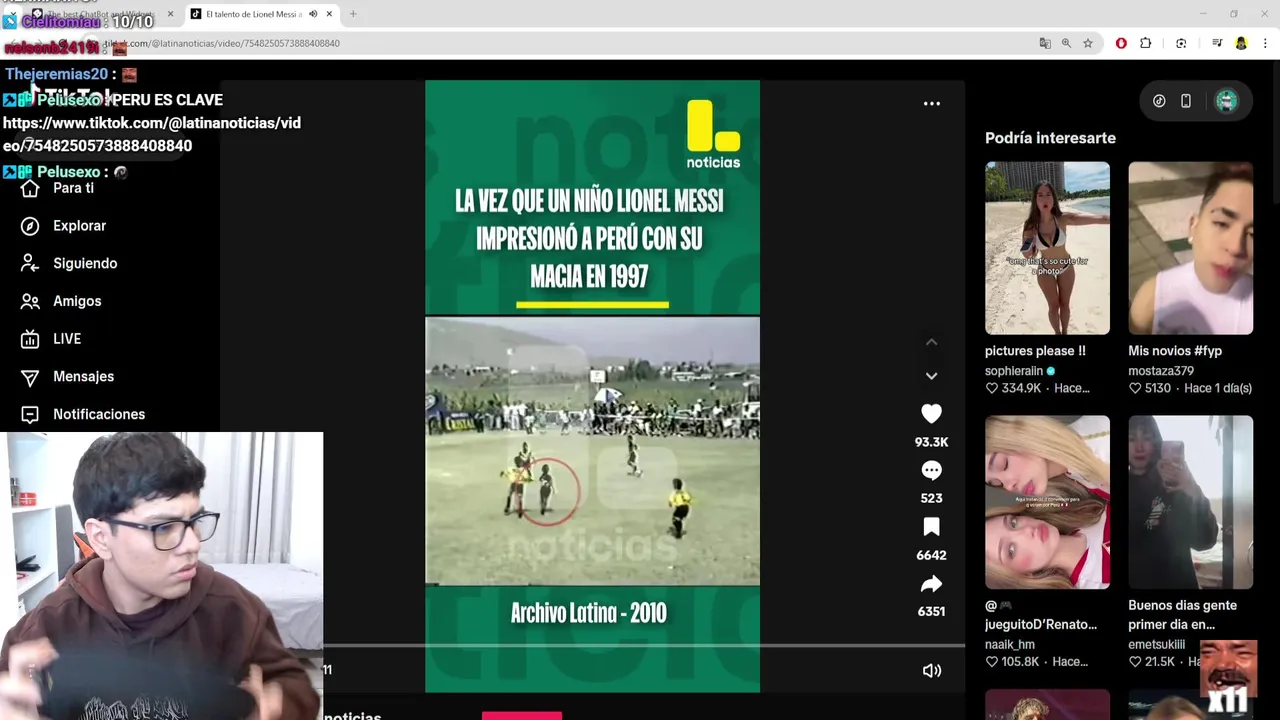Go to previous video with up chevron

(x=931, y=342)
